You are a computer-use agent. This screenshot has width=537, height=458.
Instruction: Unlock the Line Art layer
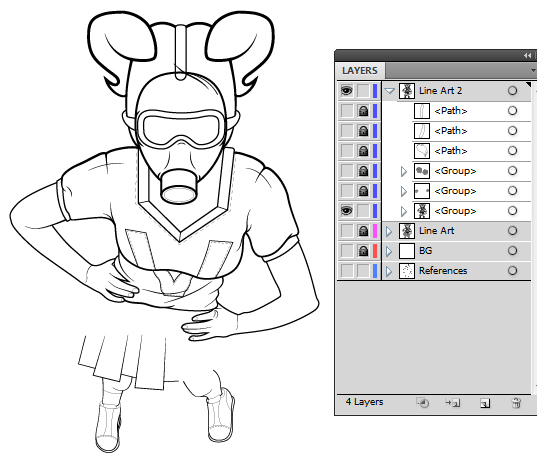(x=363, y=231)
